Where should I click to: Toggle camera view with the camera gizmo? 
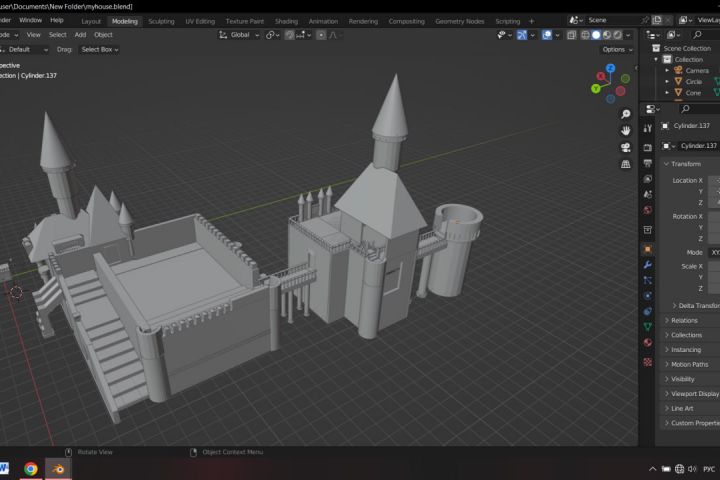click(x=626, y=147)
